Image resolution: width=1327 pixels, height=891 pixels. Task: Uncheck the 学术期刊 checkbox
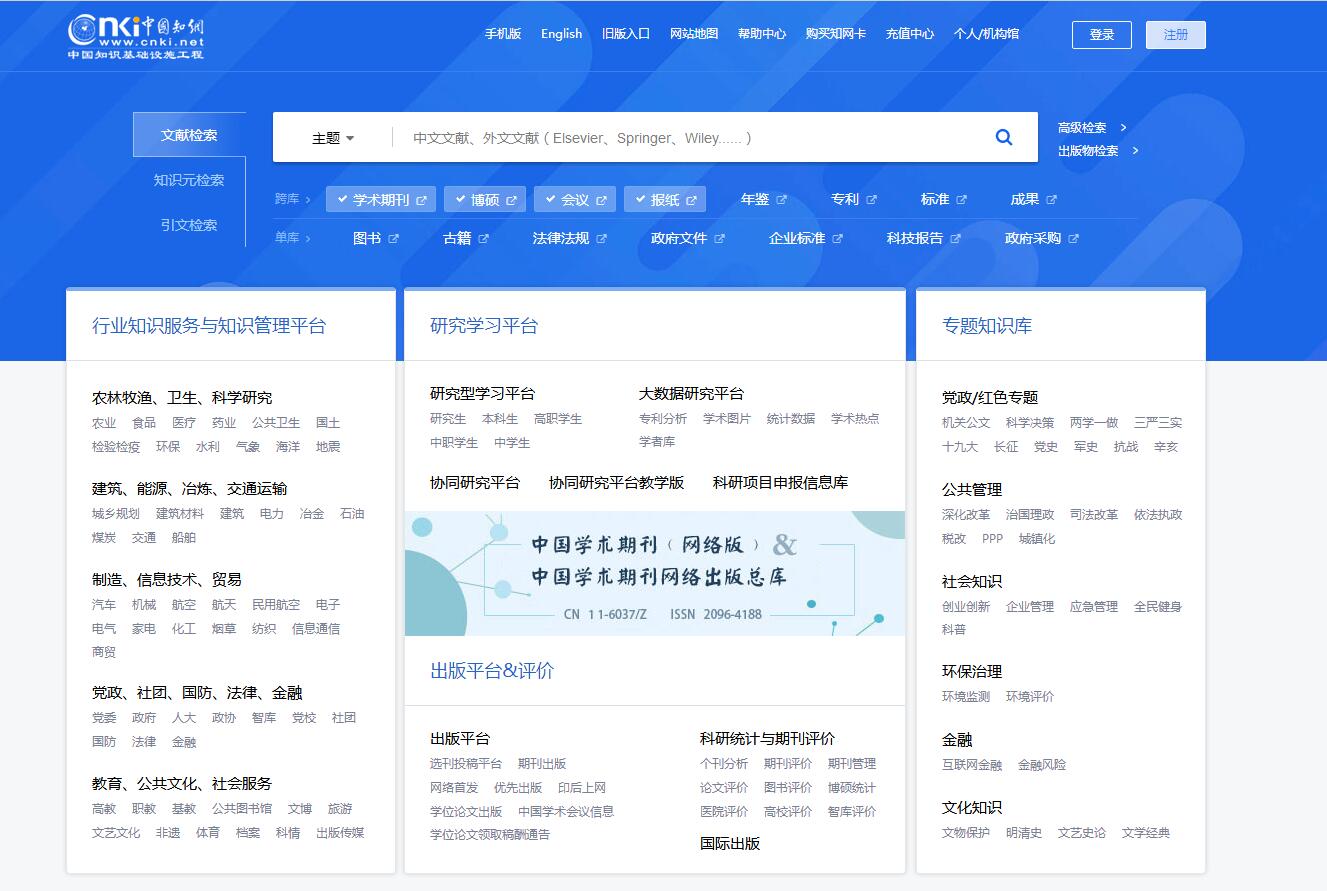tap(342, 199)
